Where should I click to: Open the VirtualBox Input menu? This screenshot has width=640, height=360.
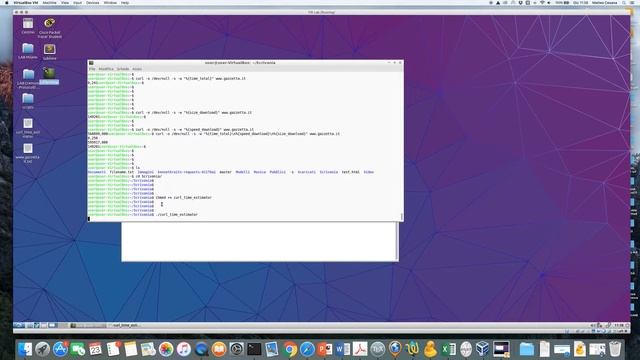point(78,3)
